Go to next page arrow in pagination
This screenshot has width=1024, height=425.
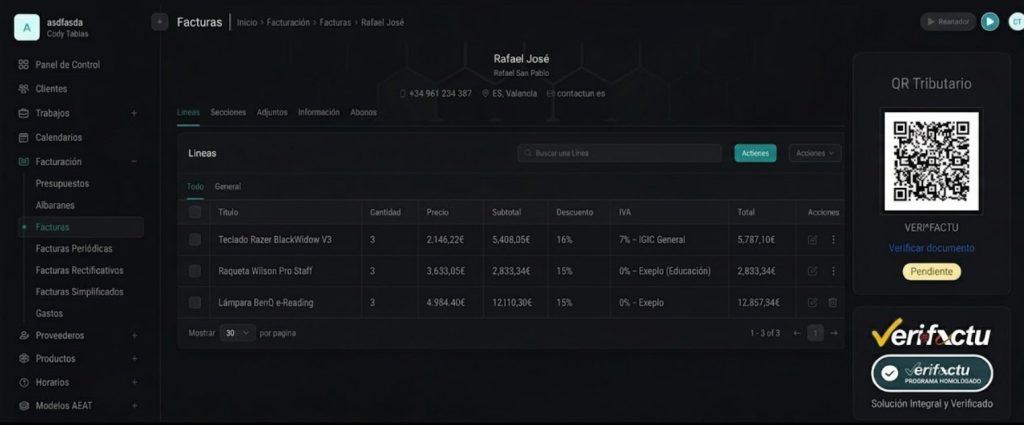click(834, 333)
